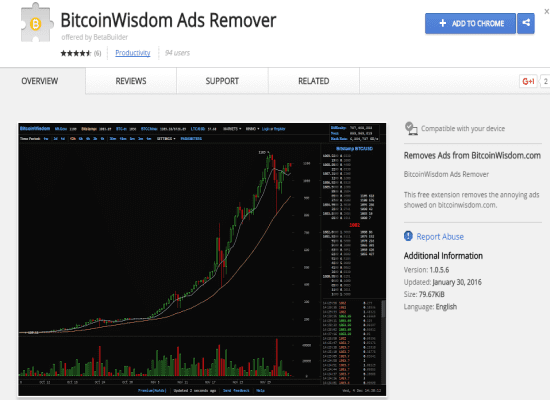Open the Reviews tab
Image resolution: width=550 pixels, height=400 pixels.
[131, 81]
